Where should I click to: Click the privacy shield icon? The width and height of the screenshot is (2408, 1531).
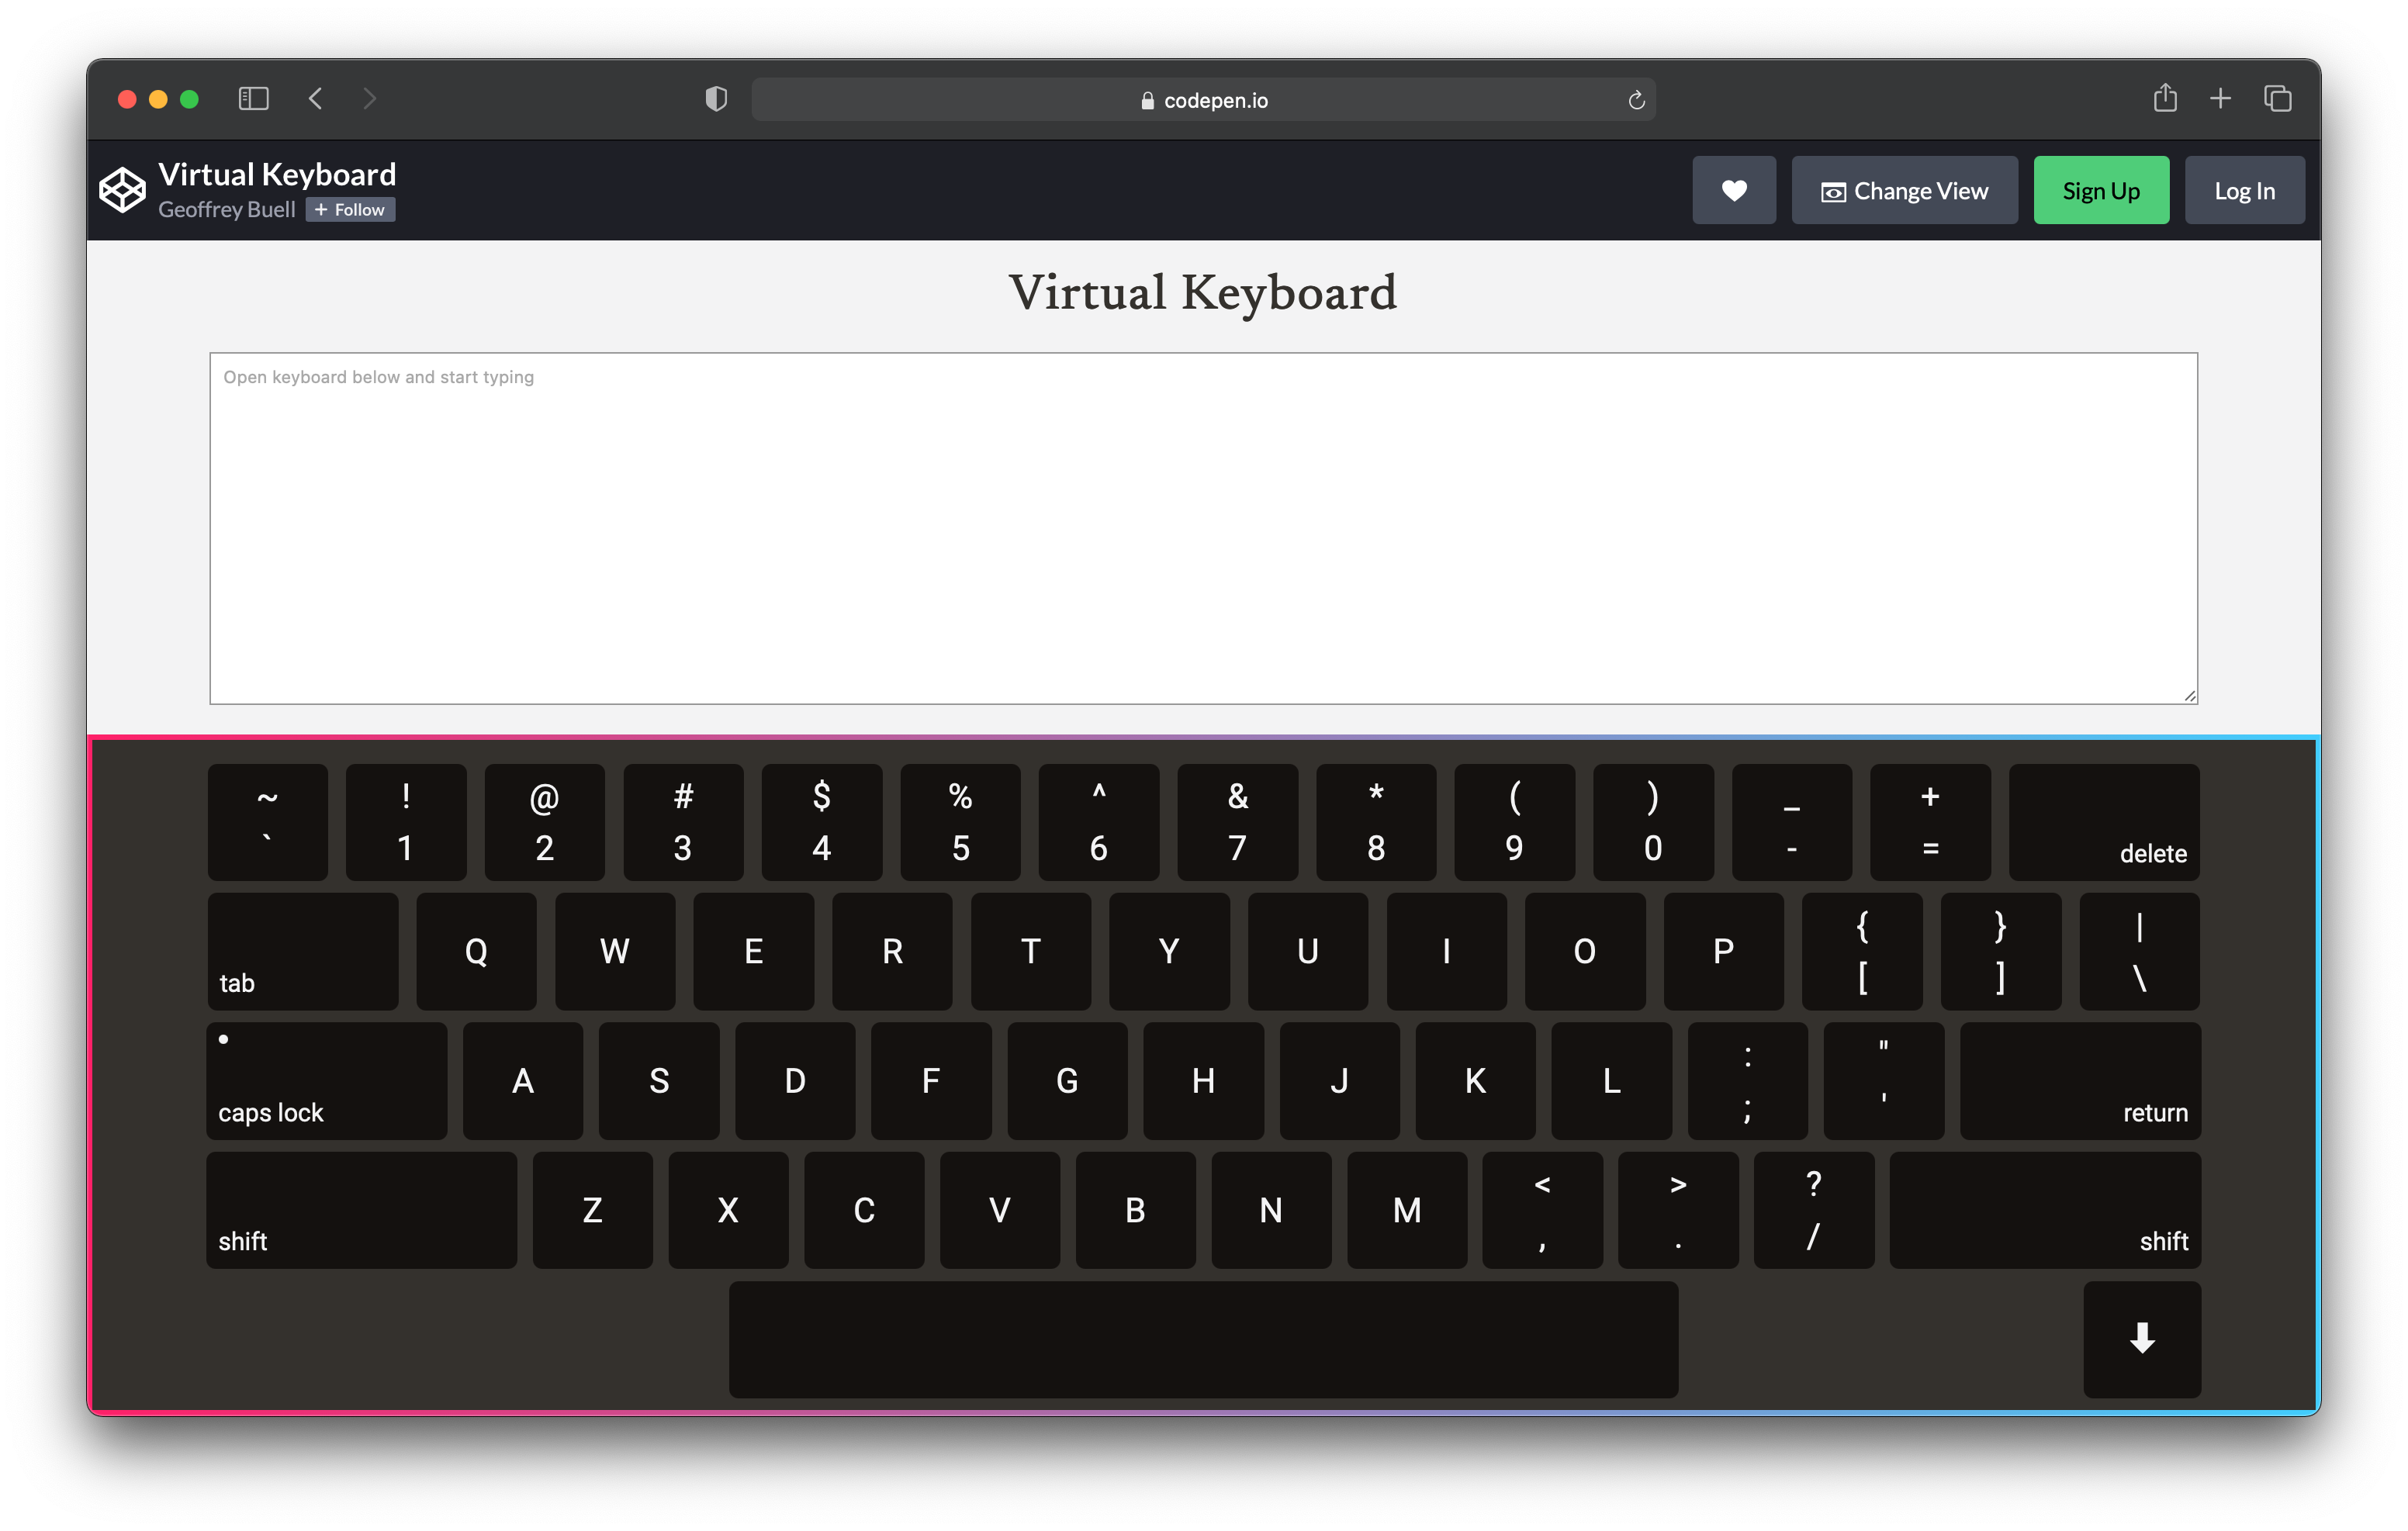click(716, 98)
